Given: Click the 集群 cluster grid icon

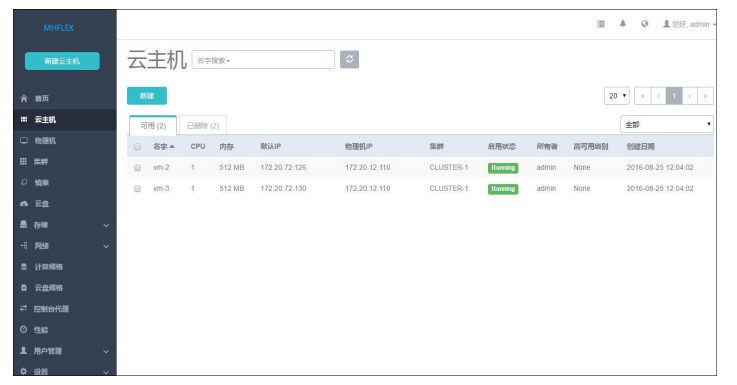Looking at the screenshot, I should [x=24, y=161].
